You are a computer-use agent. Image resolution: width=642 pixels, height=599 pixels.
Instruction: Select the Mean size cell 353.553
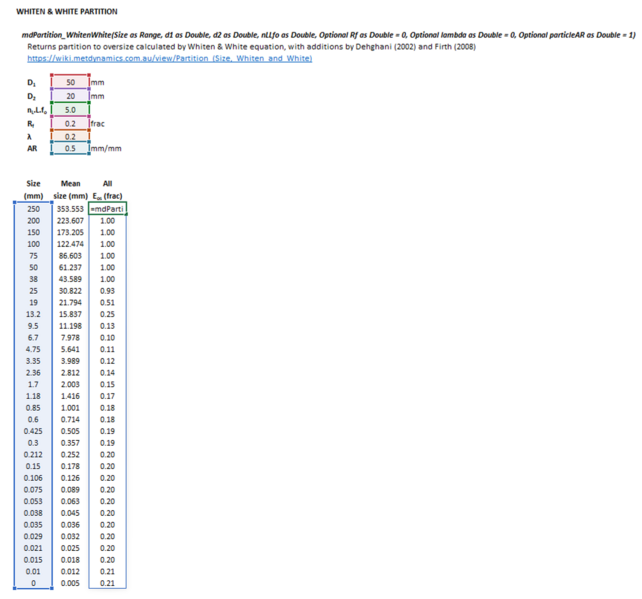coord(70,208)
